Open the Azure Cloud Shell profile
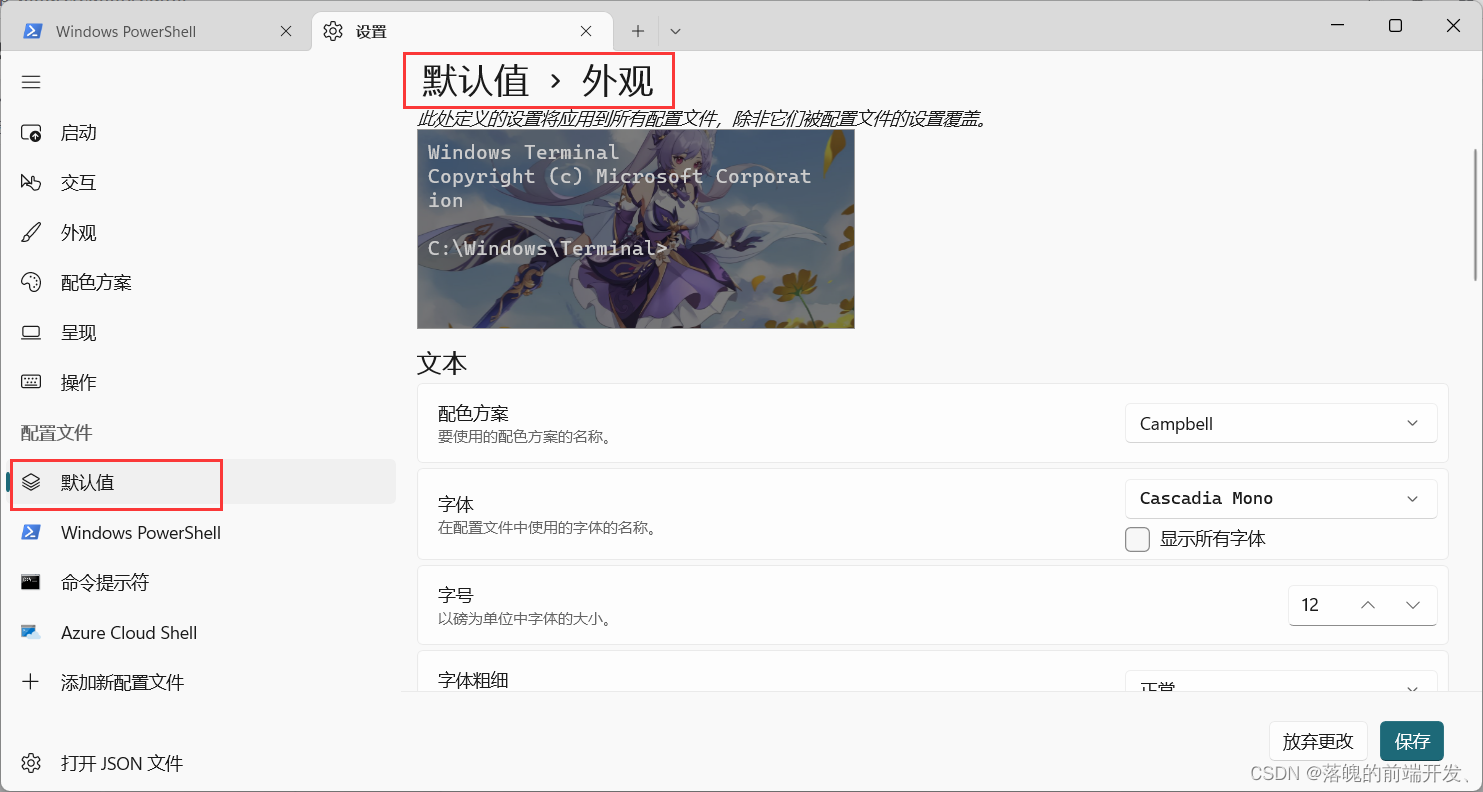The image size is (1483, 792). pyautogui.click(x=200, y=633)
